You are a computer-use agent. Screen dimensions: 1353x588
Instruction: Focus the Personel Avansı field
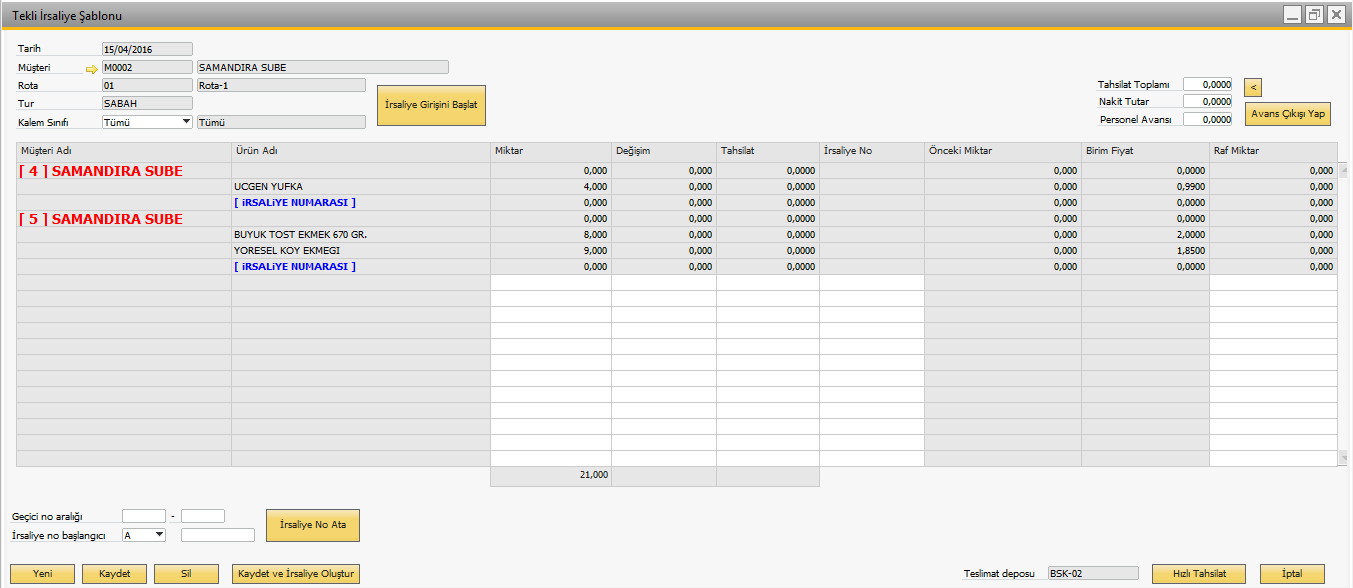[1207, 119]
